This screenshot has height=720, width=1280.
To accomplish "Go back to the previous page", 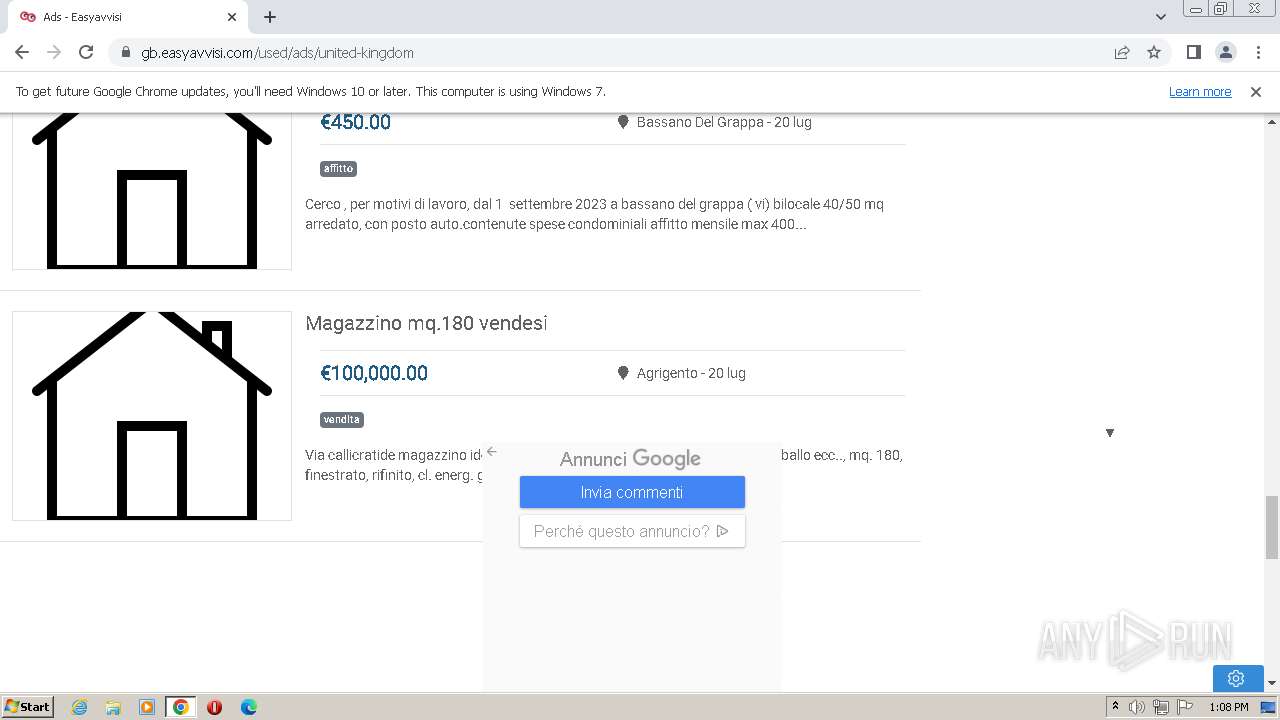I will [x=22, y=52].
